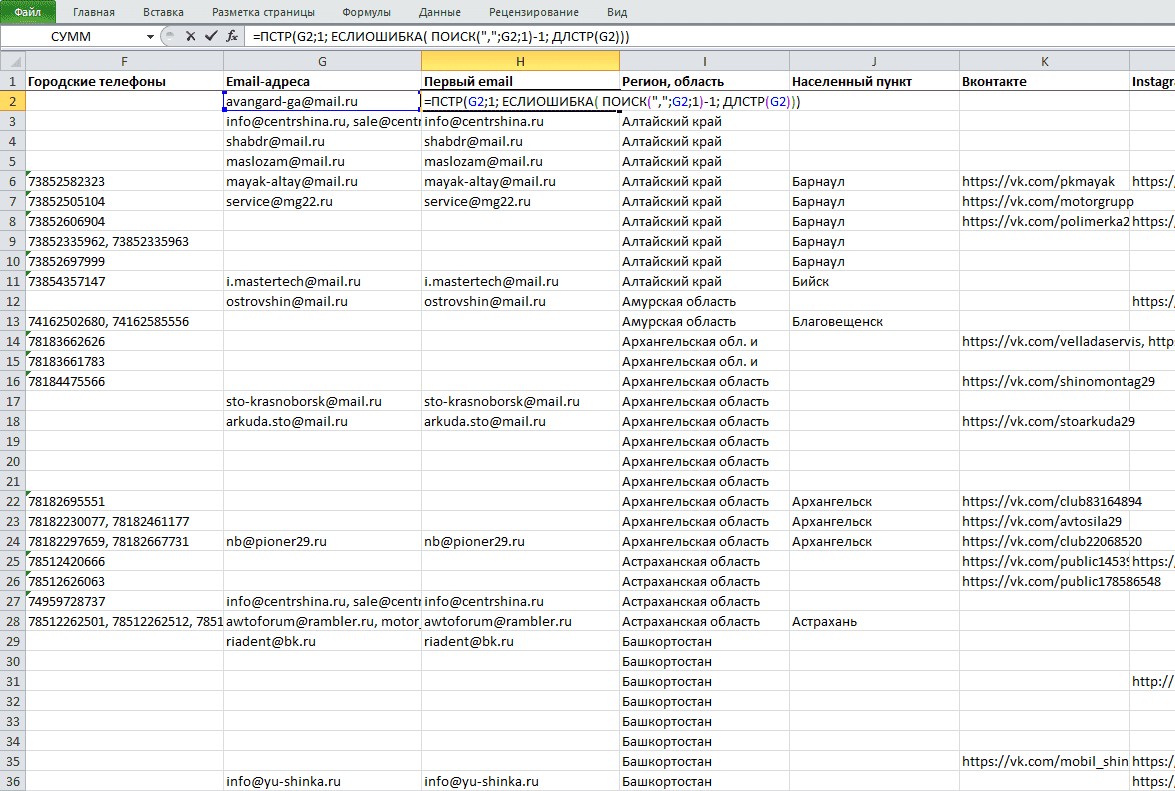
Task: Select riadent@bk.ru in the Email-адреса column
Action: pos(322,641)
